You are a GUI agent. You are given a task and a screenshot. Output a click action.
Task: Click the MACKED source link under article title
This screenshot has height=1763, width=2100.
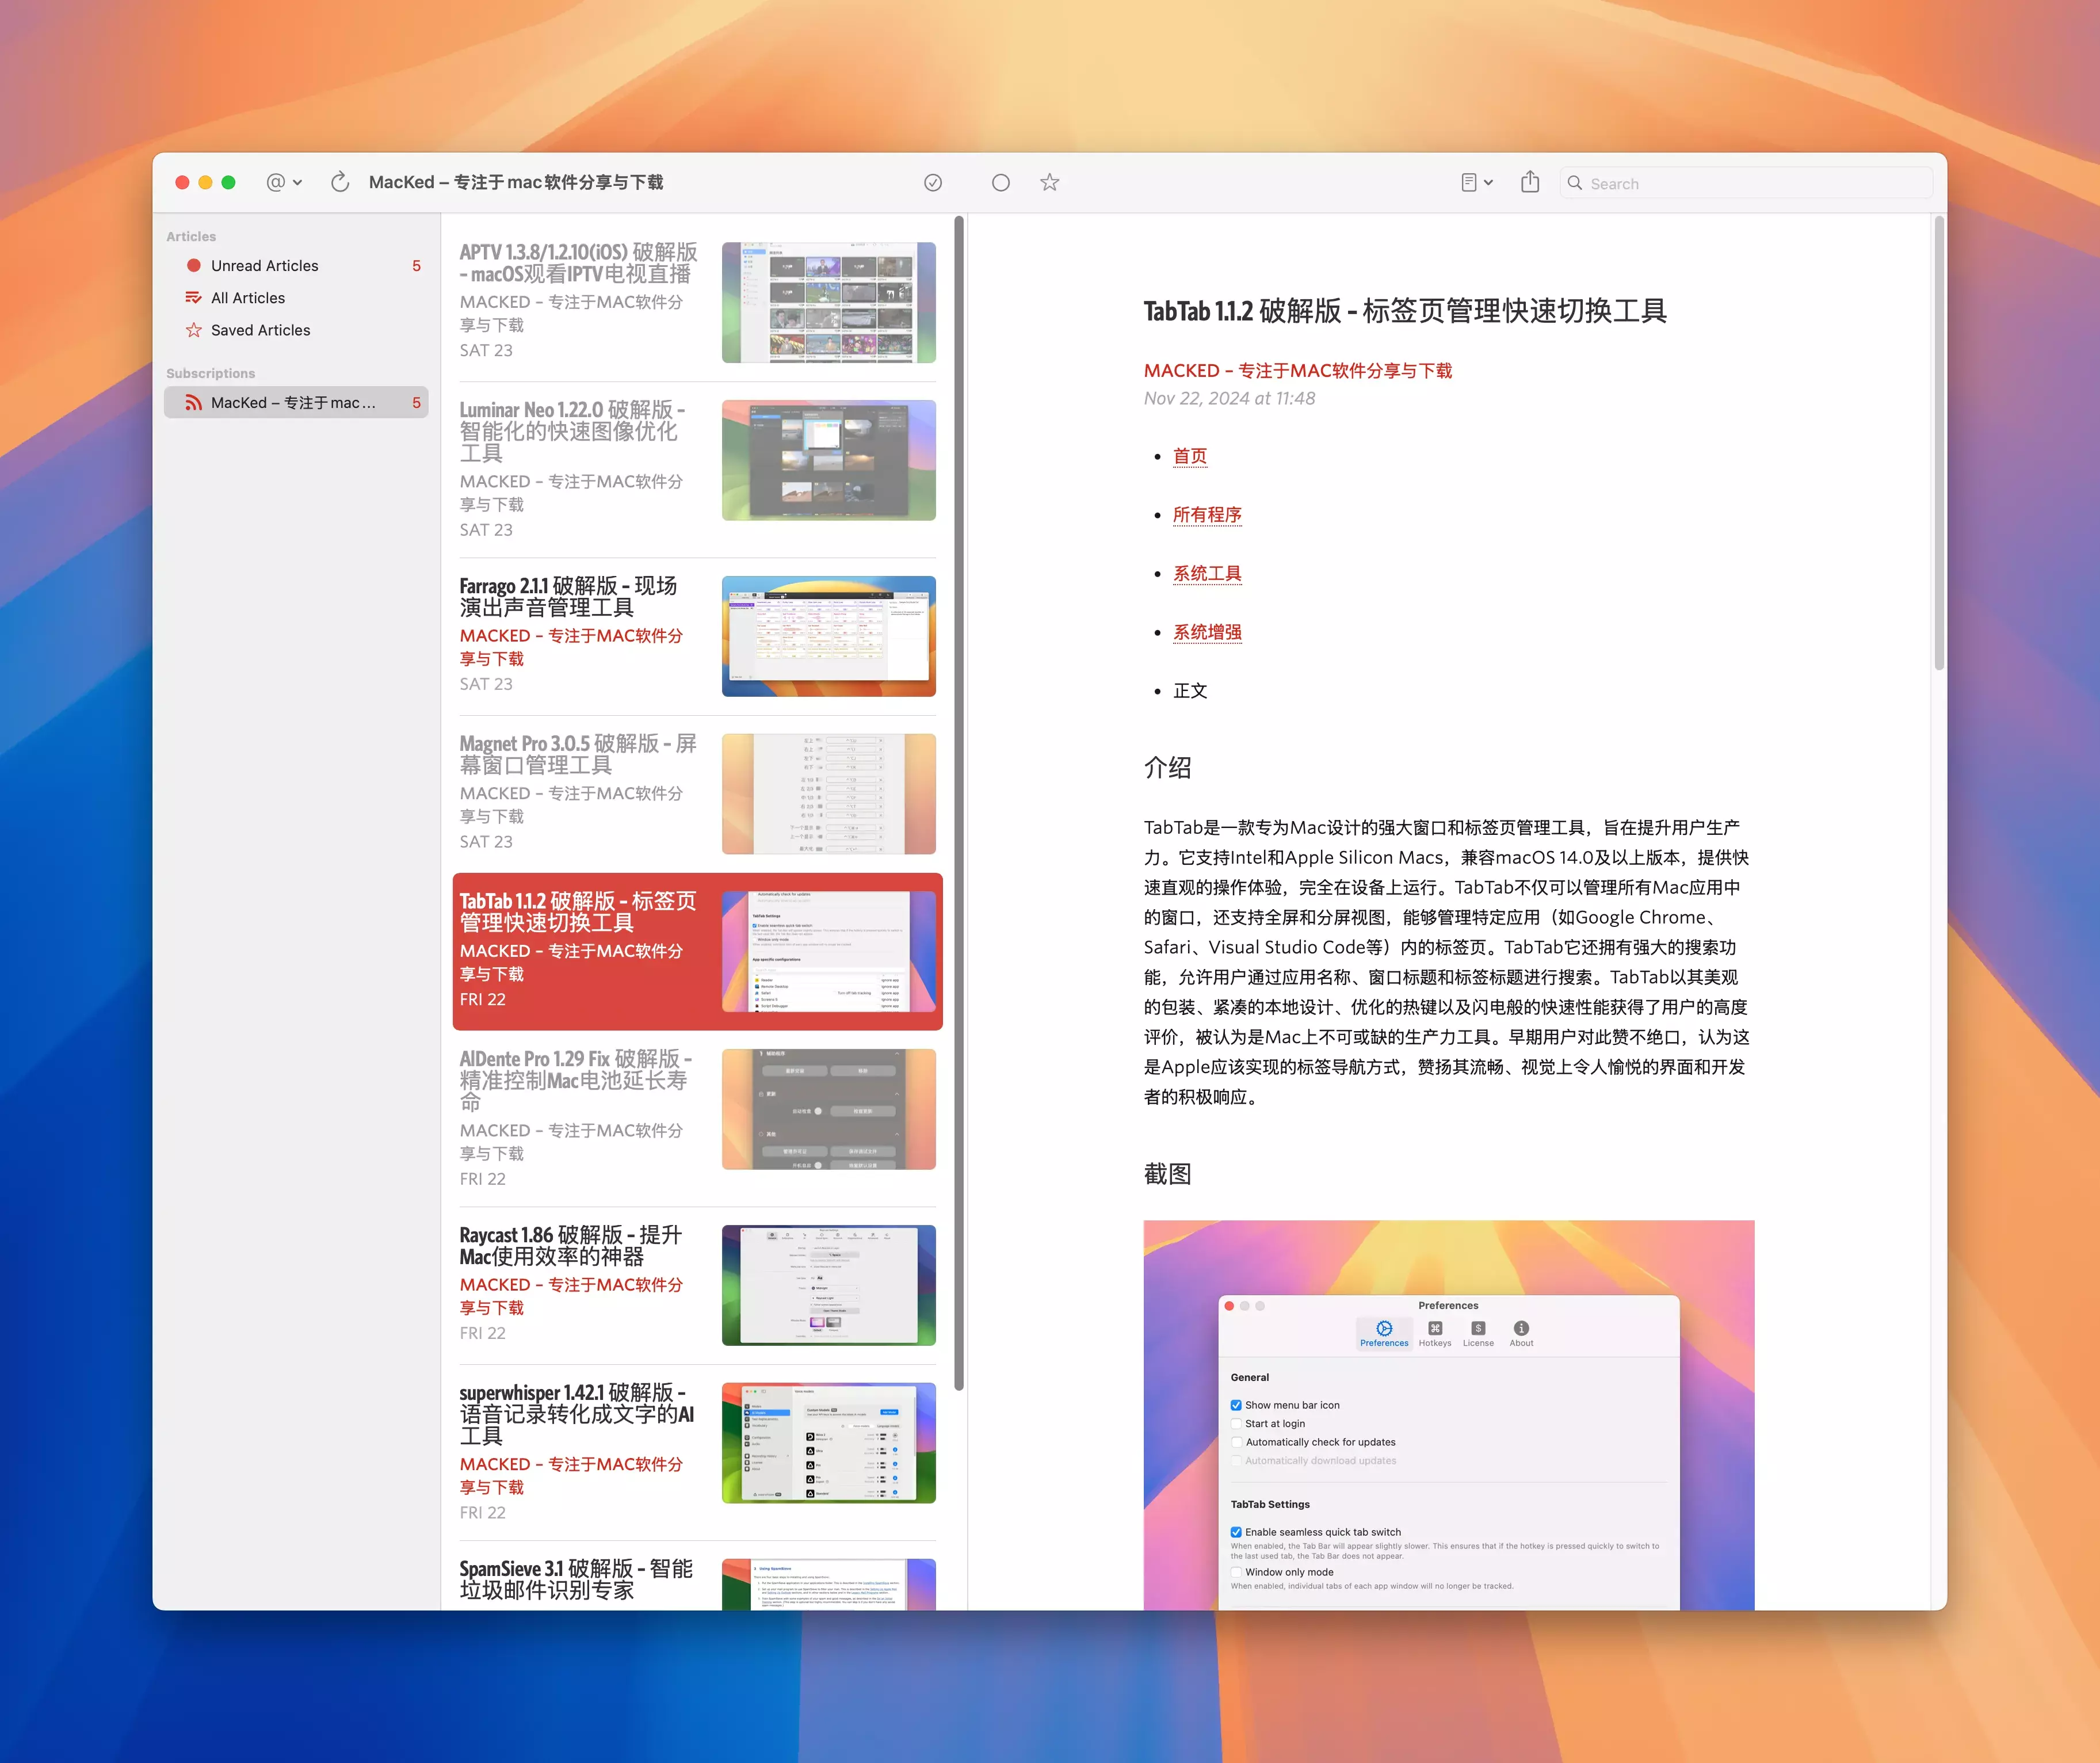1297,371
